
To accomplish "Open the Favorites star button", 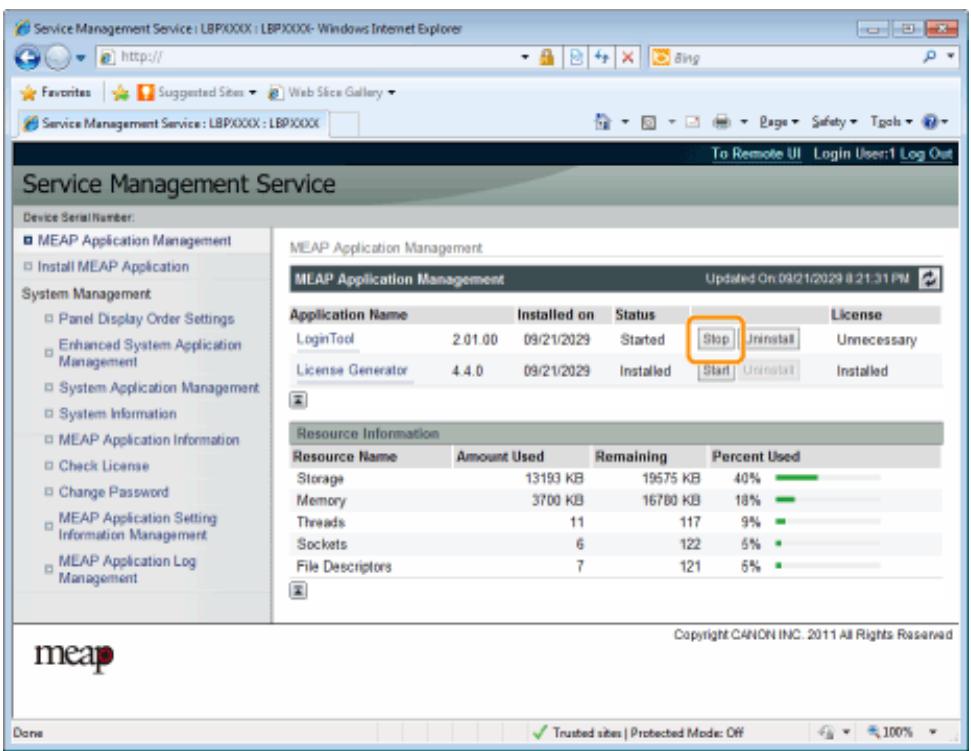I will coord(56,93).
